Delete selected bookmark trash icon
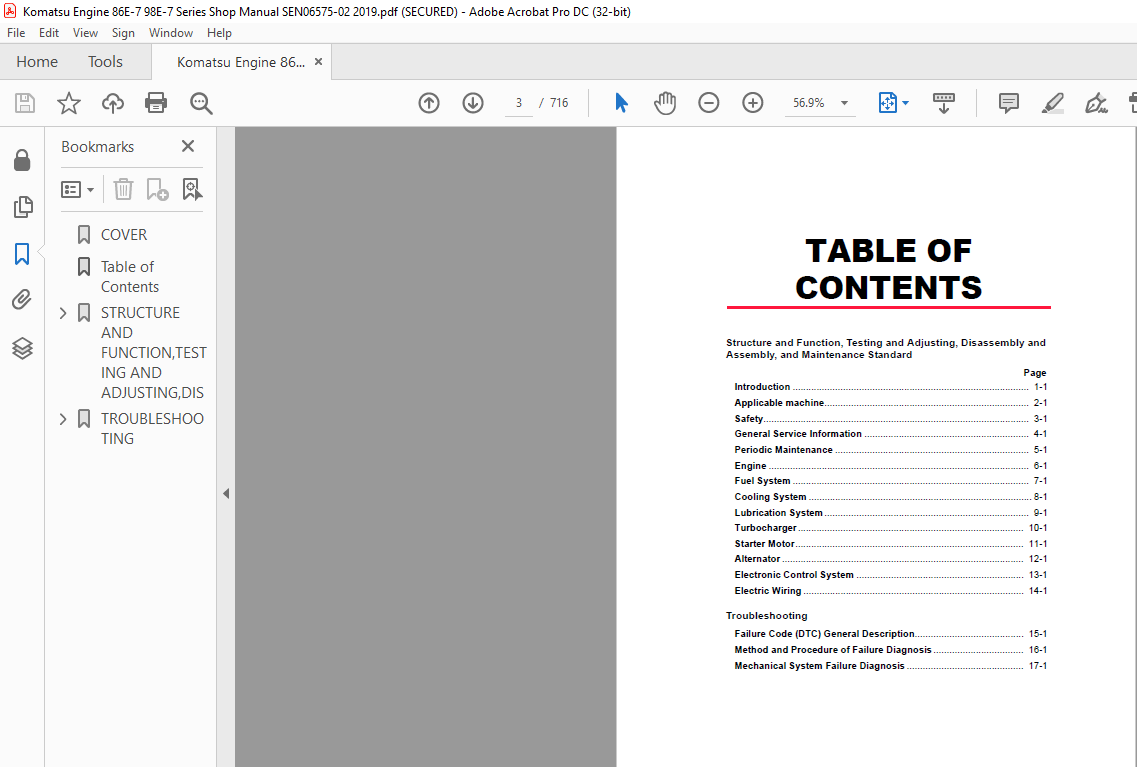 click(123, 189)
